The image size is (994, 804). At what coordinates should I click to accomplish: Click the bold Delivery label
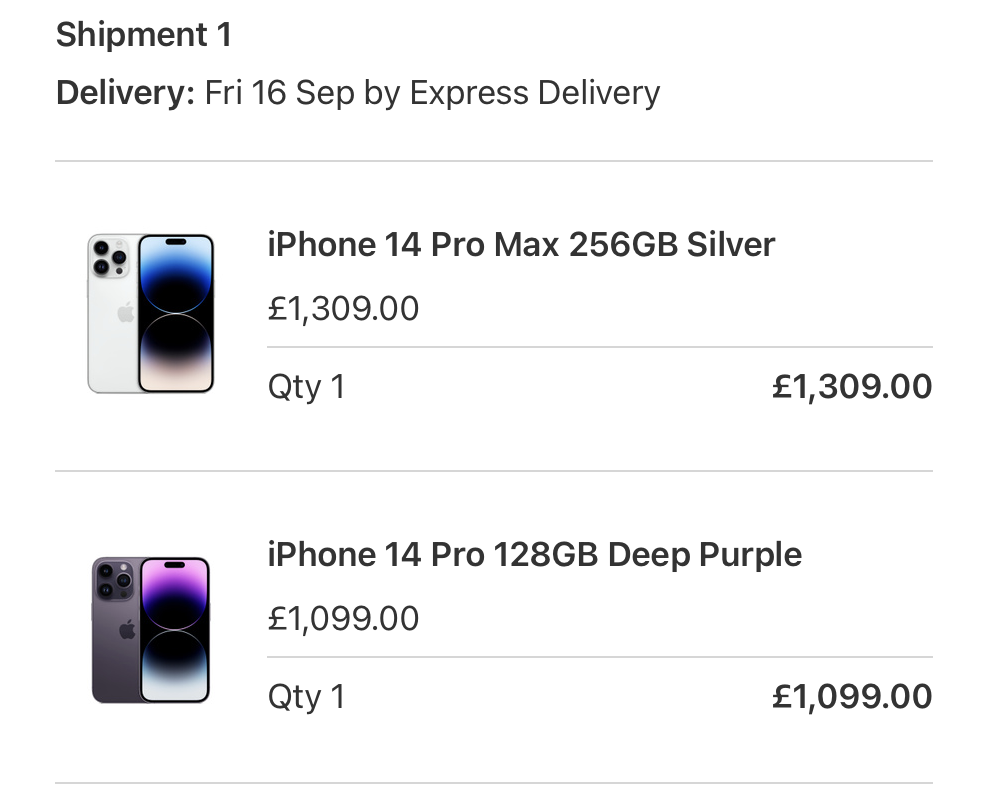(125, 93)
